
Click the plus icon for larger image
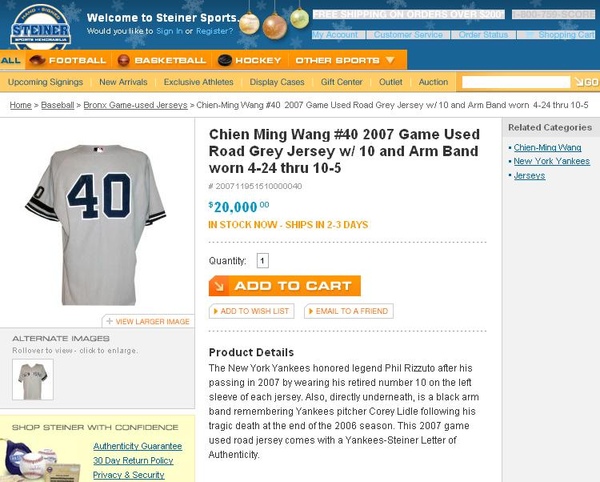click(109, 321)
